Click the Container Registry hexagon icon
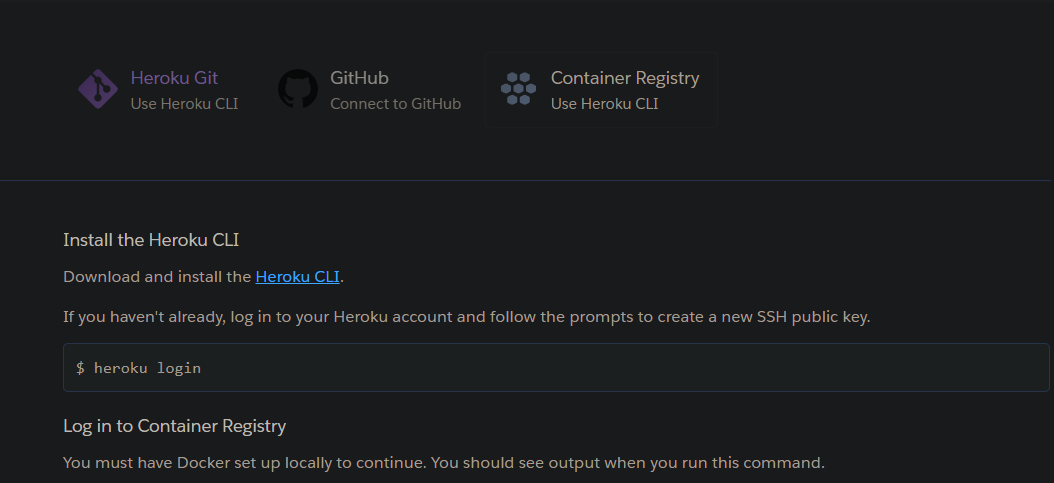Viewport: 1054px width, 483px height. click(x=518, y=90)
